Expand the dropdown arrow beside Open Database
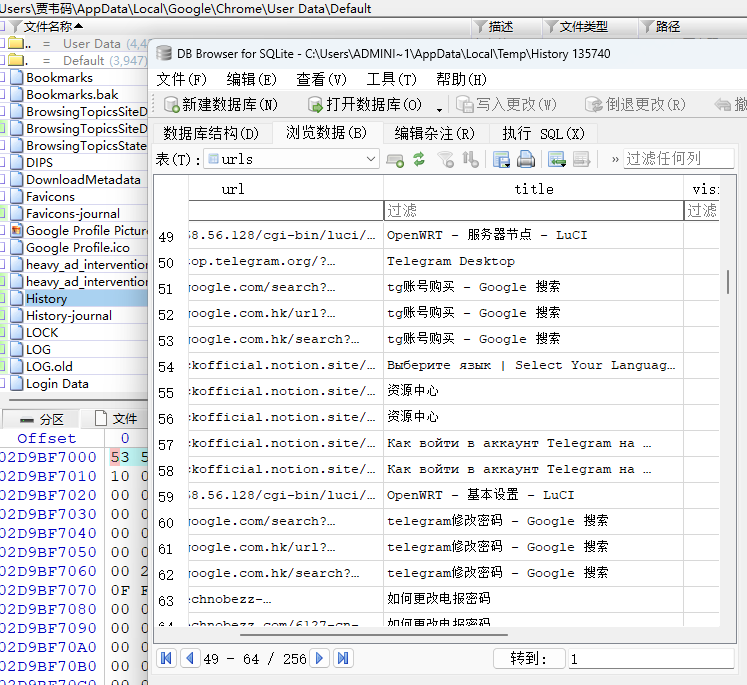Image resolution: width=747 pixels, height=685 pixels. [x=439, y=108]
